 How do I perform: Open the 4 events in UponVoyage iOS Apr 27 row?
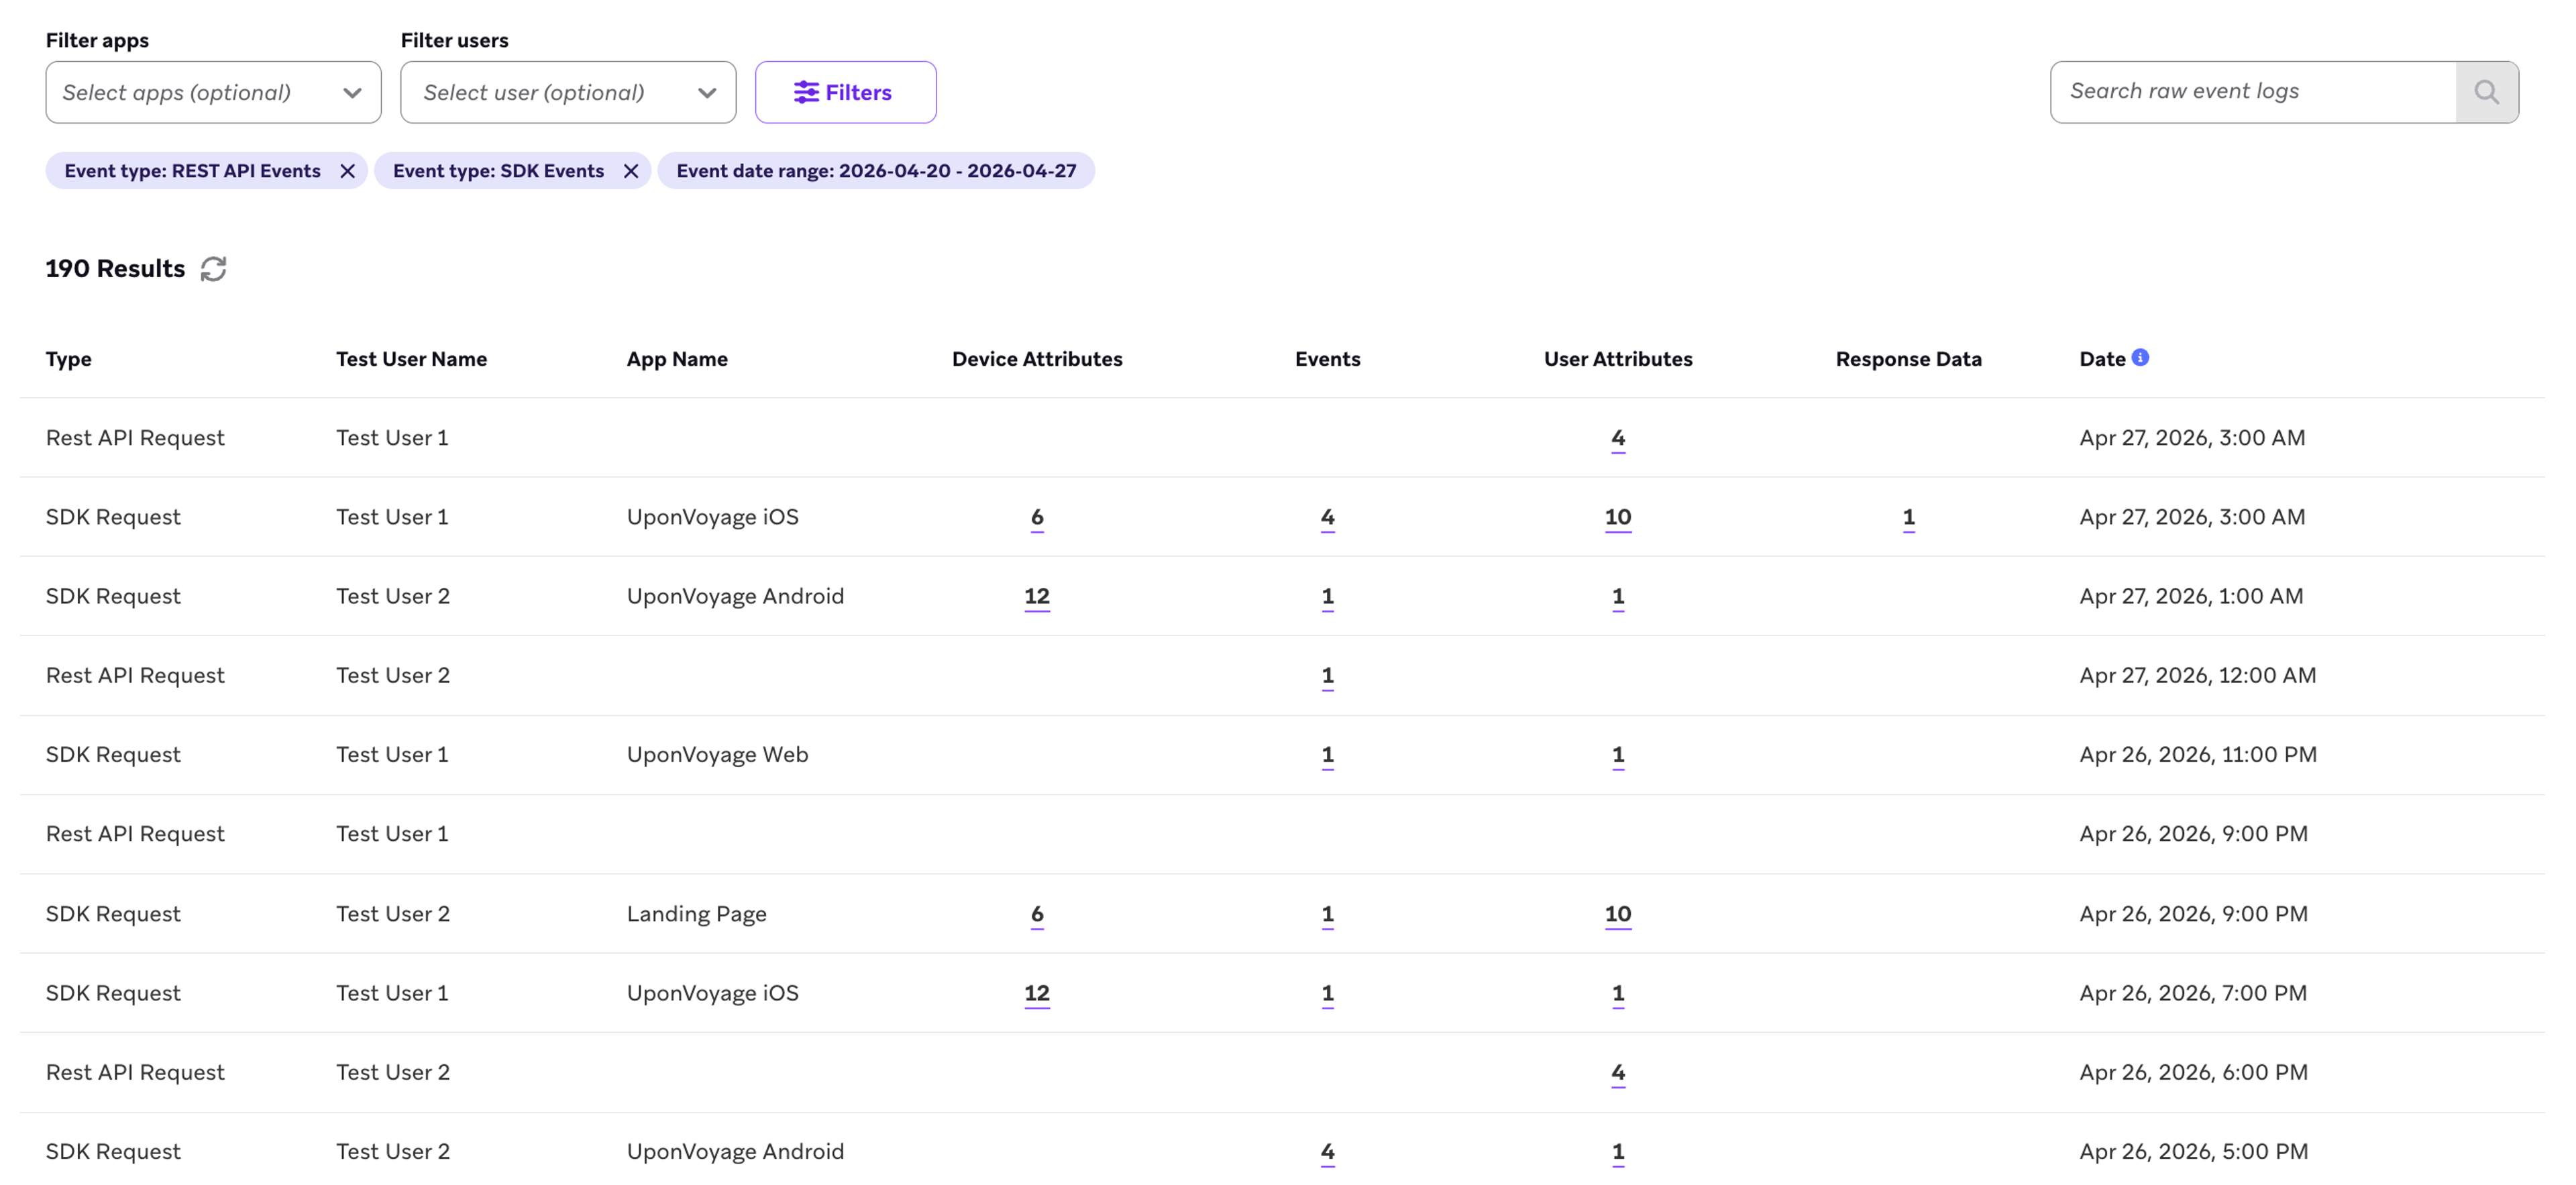tap(1327, 517)
